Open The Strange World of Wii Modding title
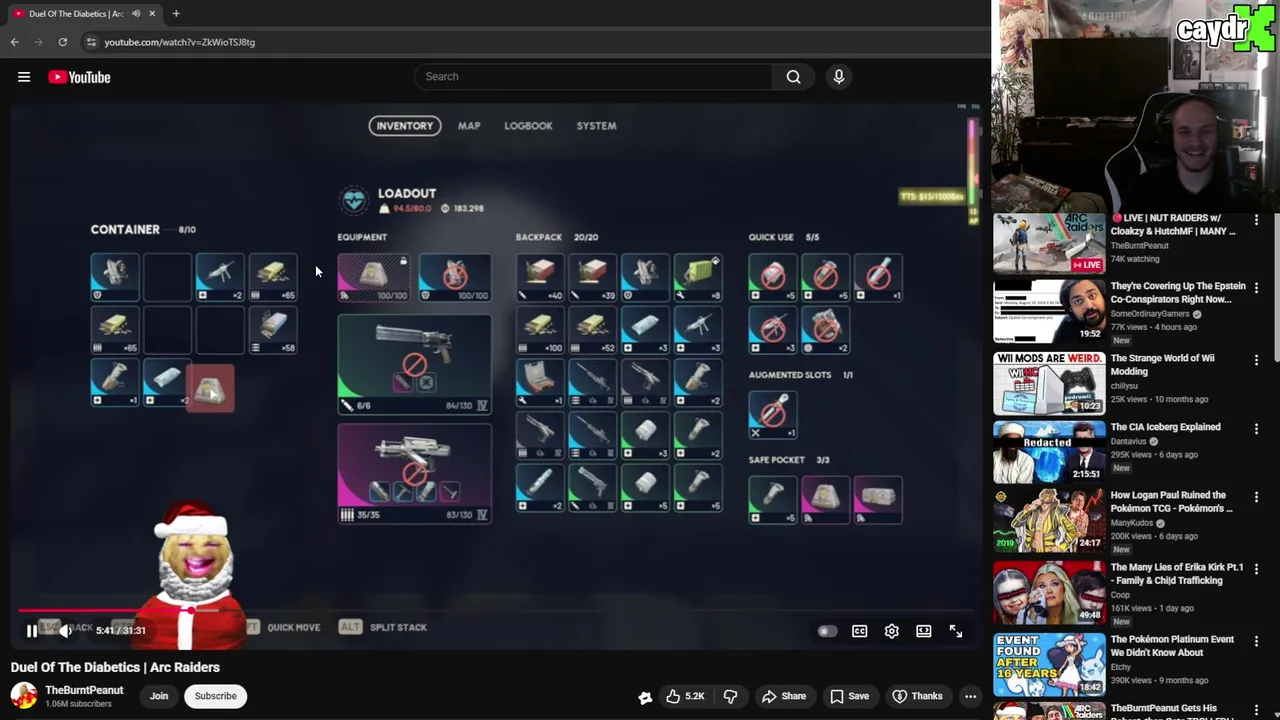The width and height of the screenshot is (1280, 720). point(1163,364)
